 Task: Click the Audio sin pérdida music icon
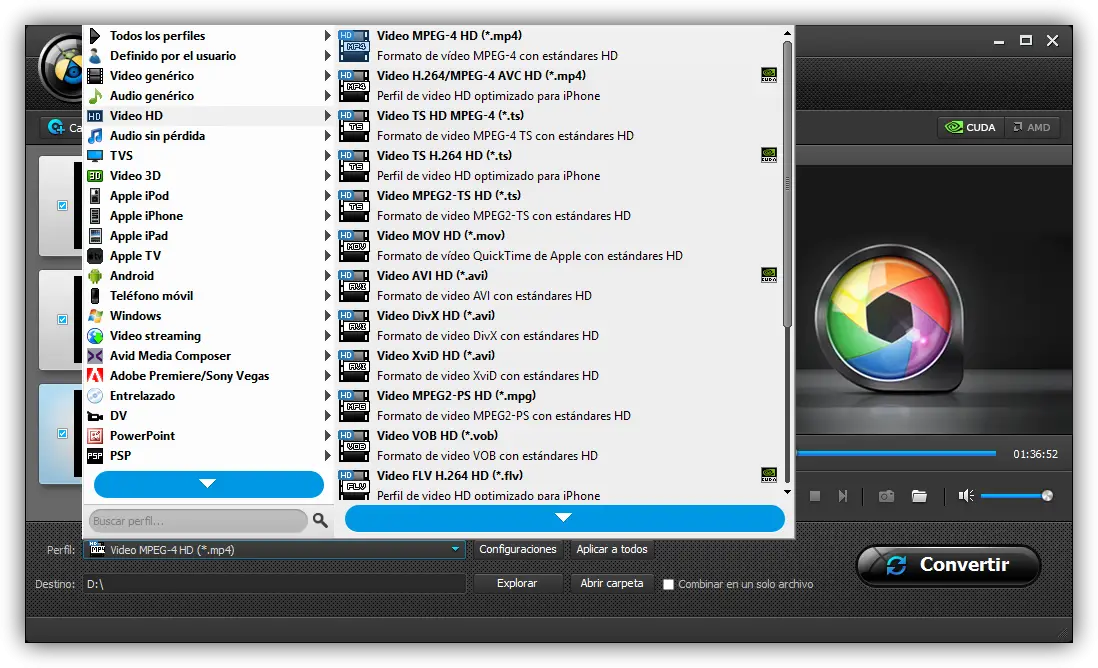coord(95,136)
